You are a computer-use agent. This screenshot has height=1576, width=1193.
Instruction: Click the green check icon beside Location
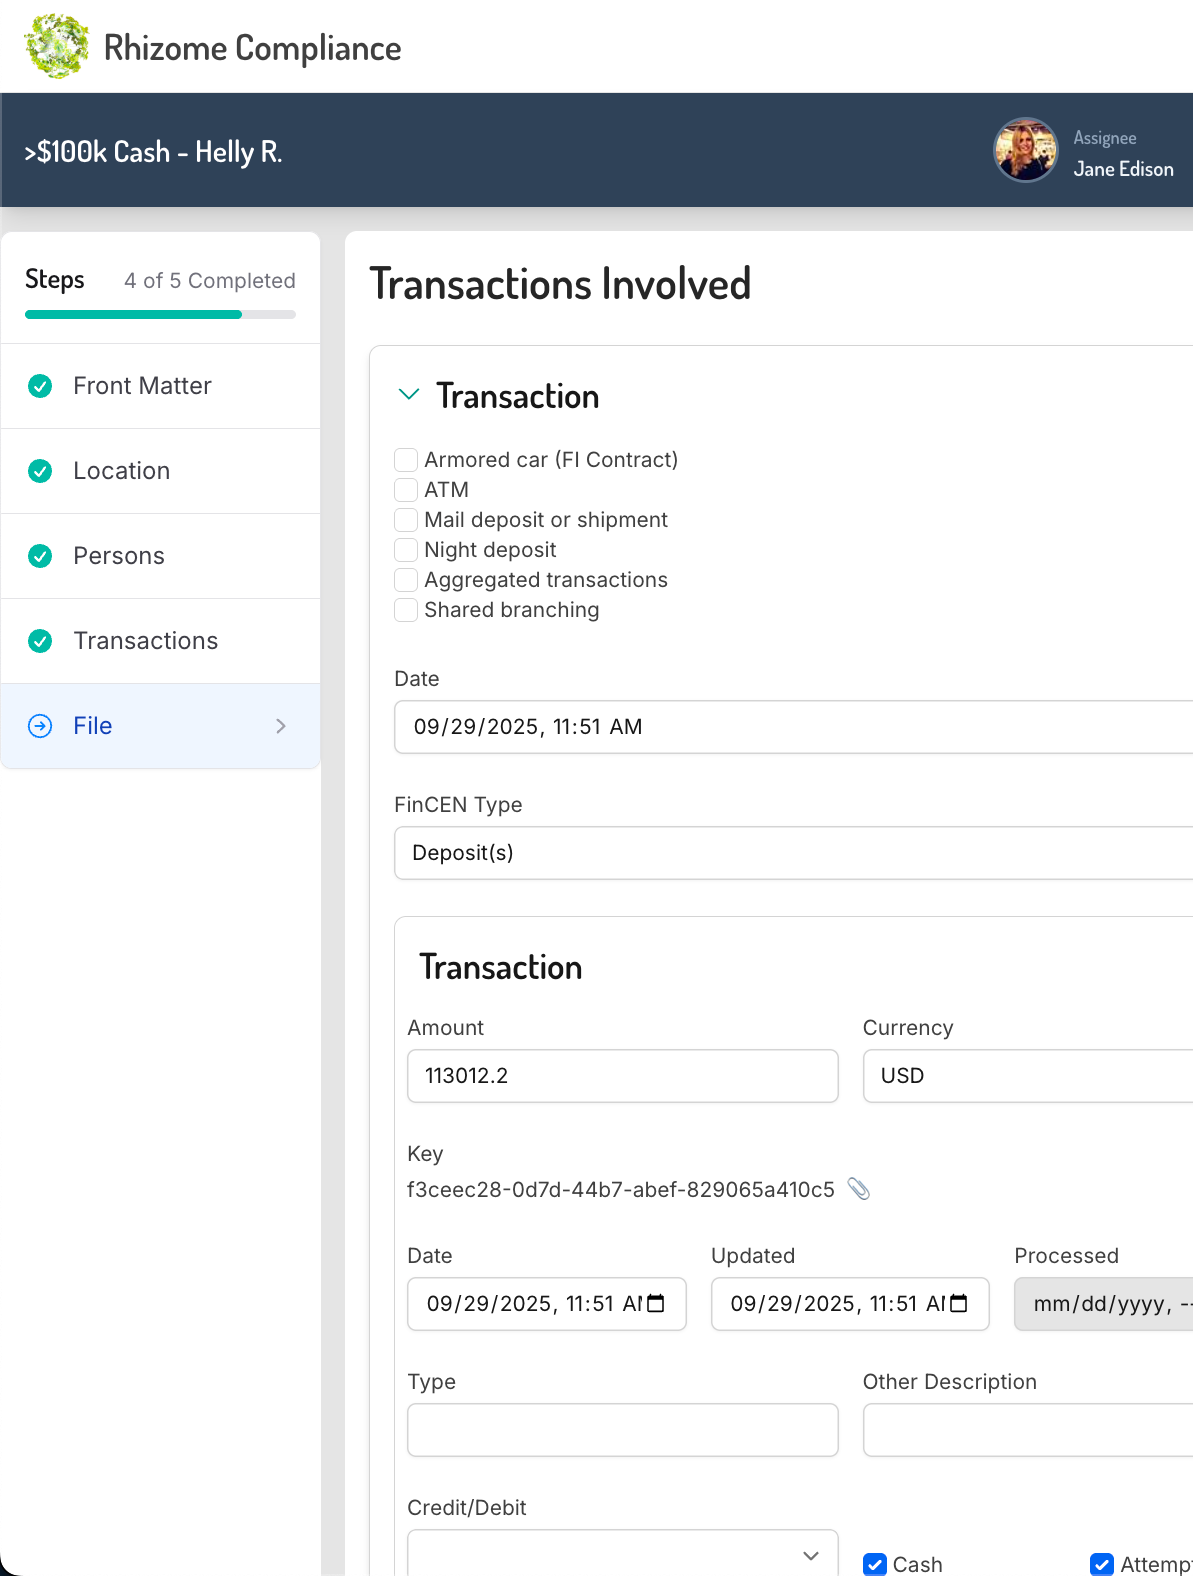click(x=40, y=471)
